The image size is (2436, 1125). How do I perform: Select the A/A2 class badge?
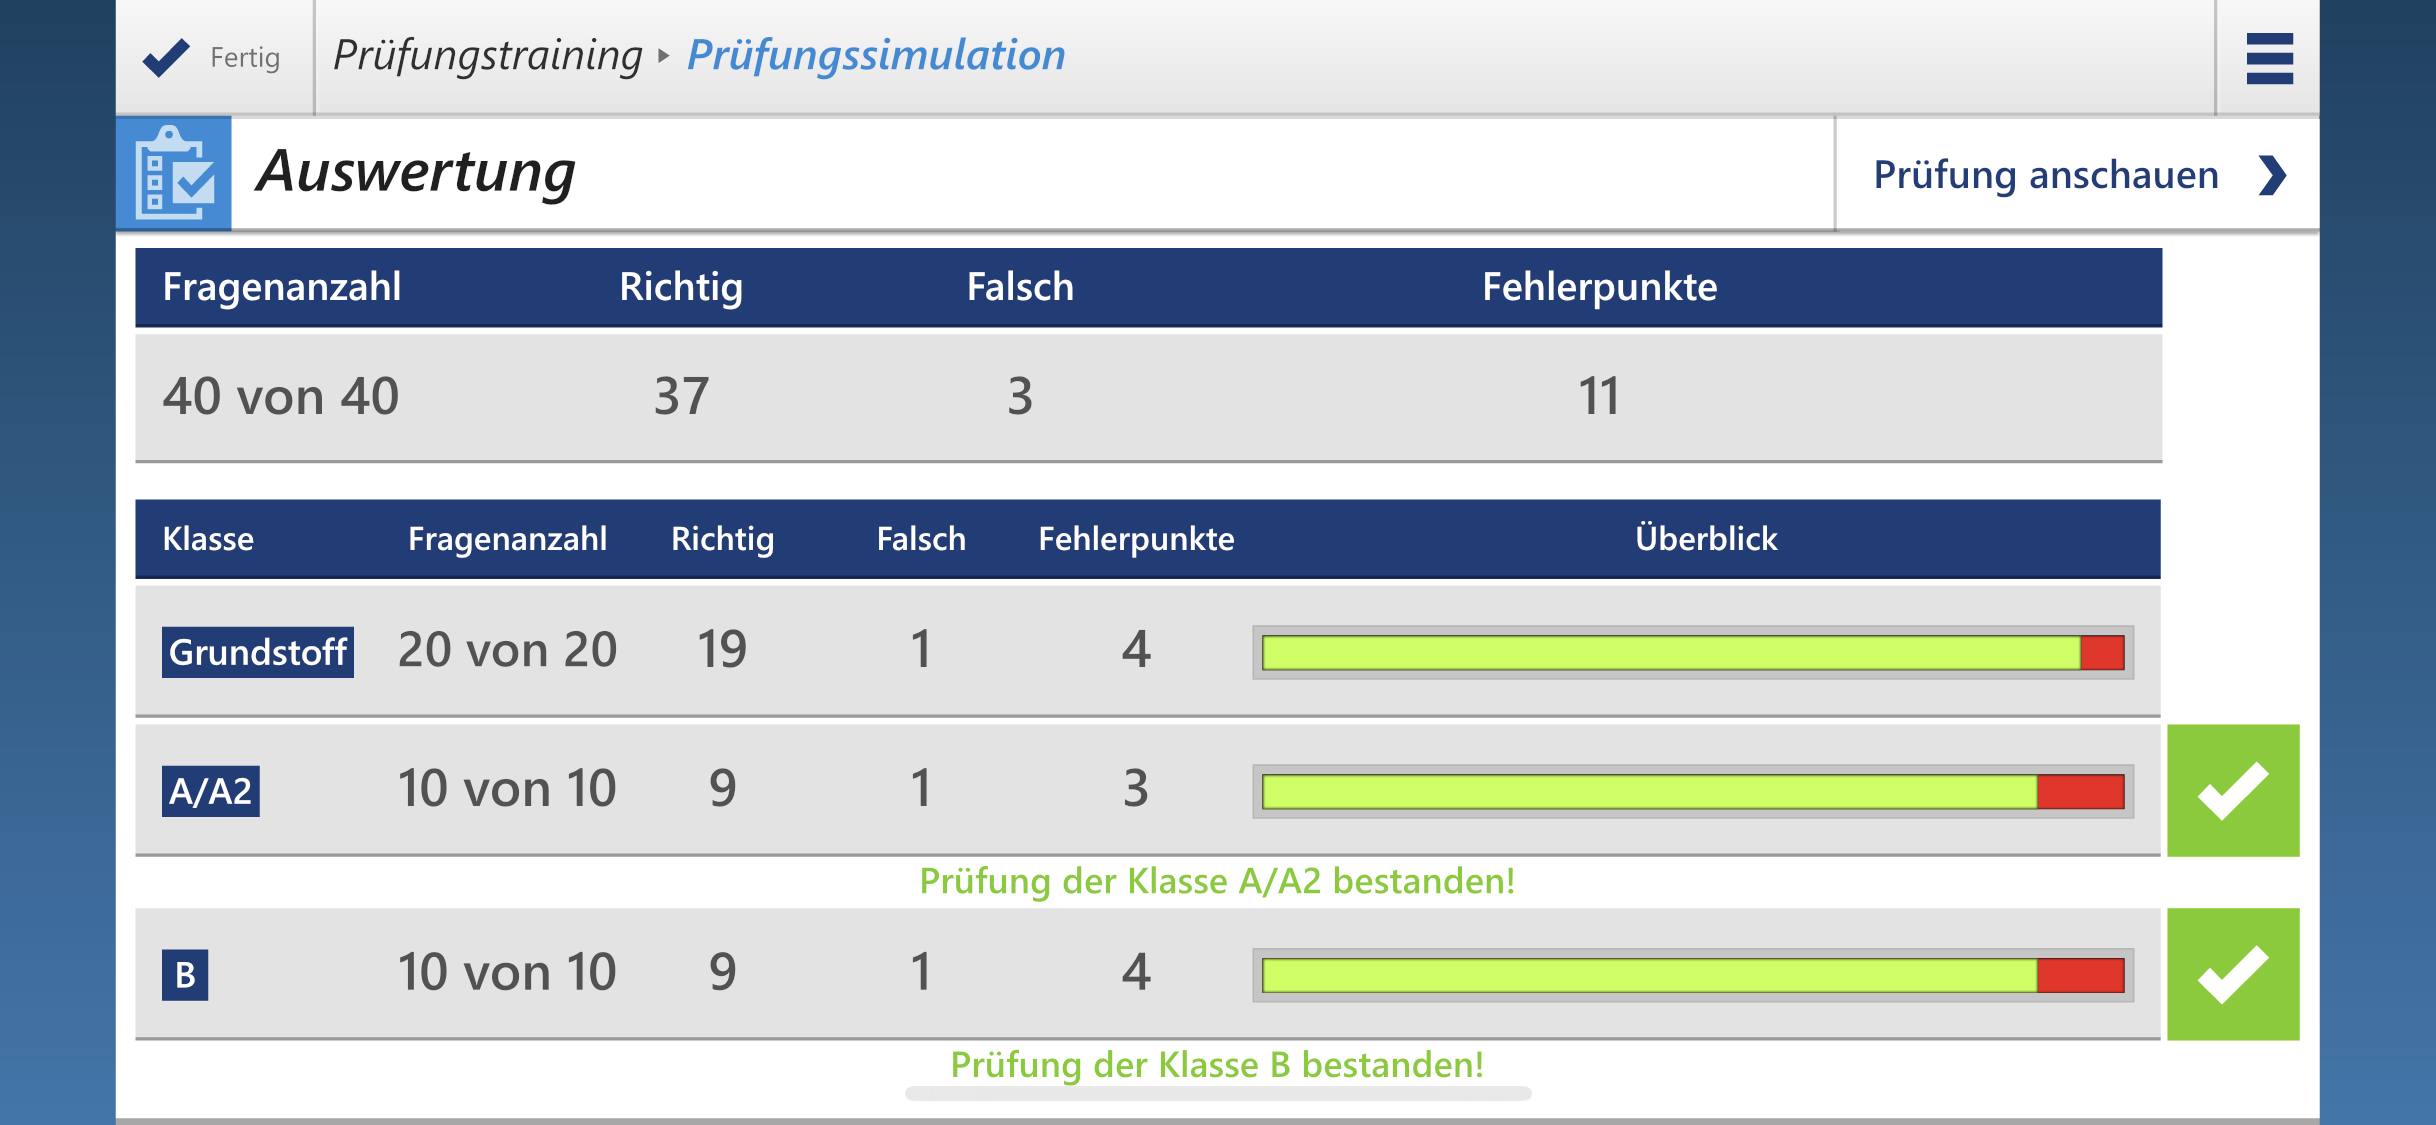(x=212, y=789)
